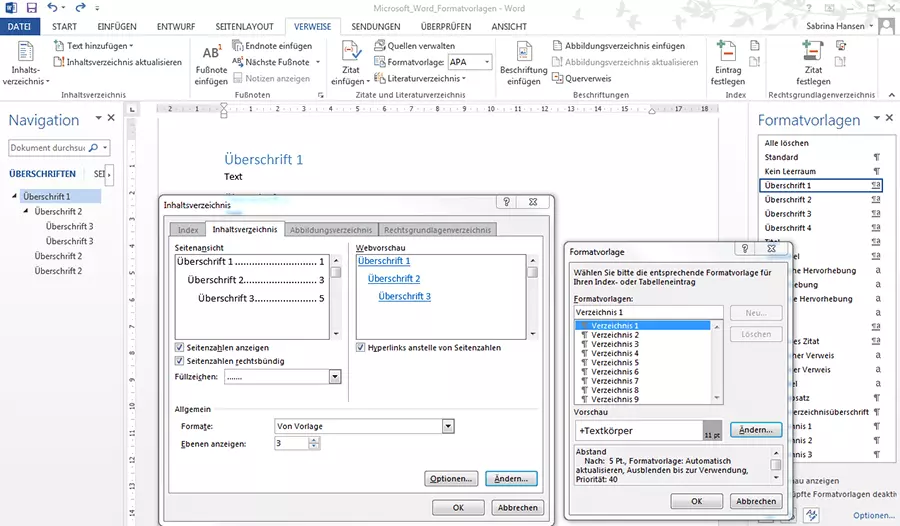Click the Optionen... button in Inhaltsverzeichnis dialog
900x526 pixels.
click(x=451, y=479)
